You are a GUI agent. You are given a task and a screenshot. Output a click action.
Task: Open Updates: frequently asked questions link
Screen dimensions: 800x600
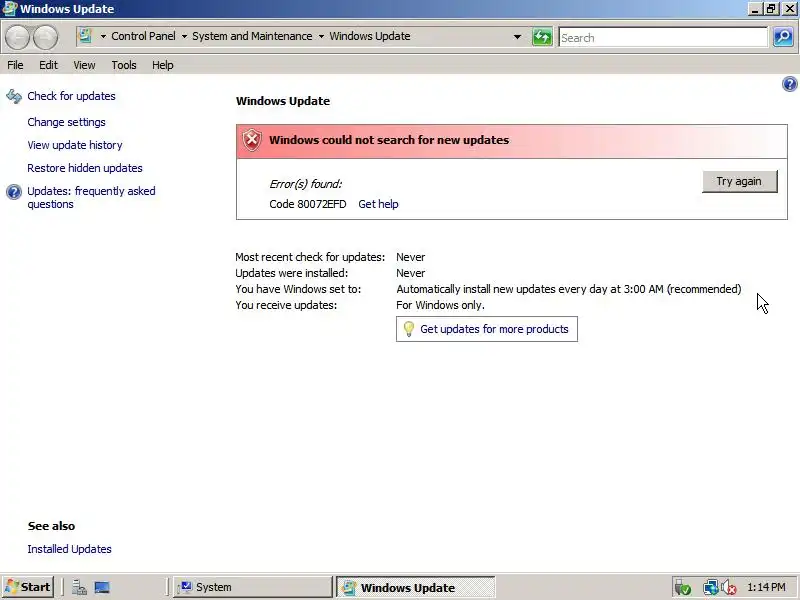[91, 197]
